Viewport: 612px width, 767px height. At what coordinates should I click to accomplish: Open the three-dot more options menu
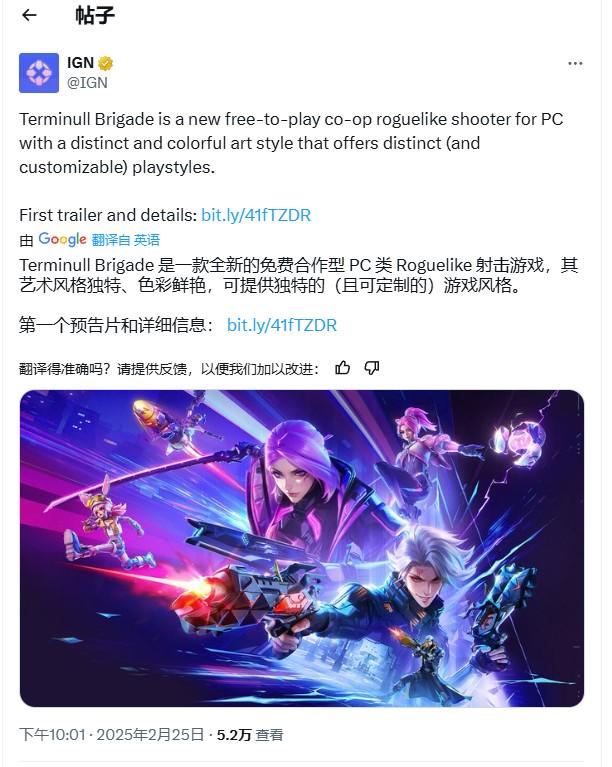(575, 64)
